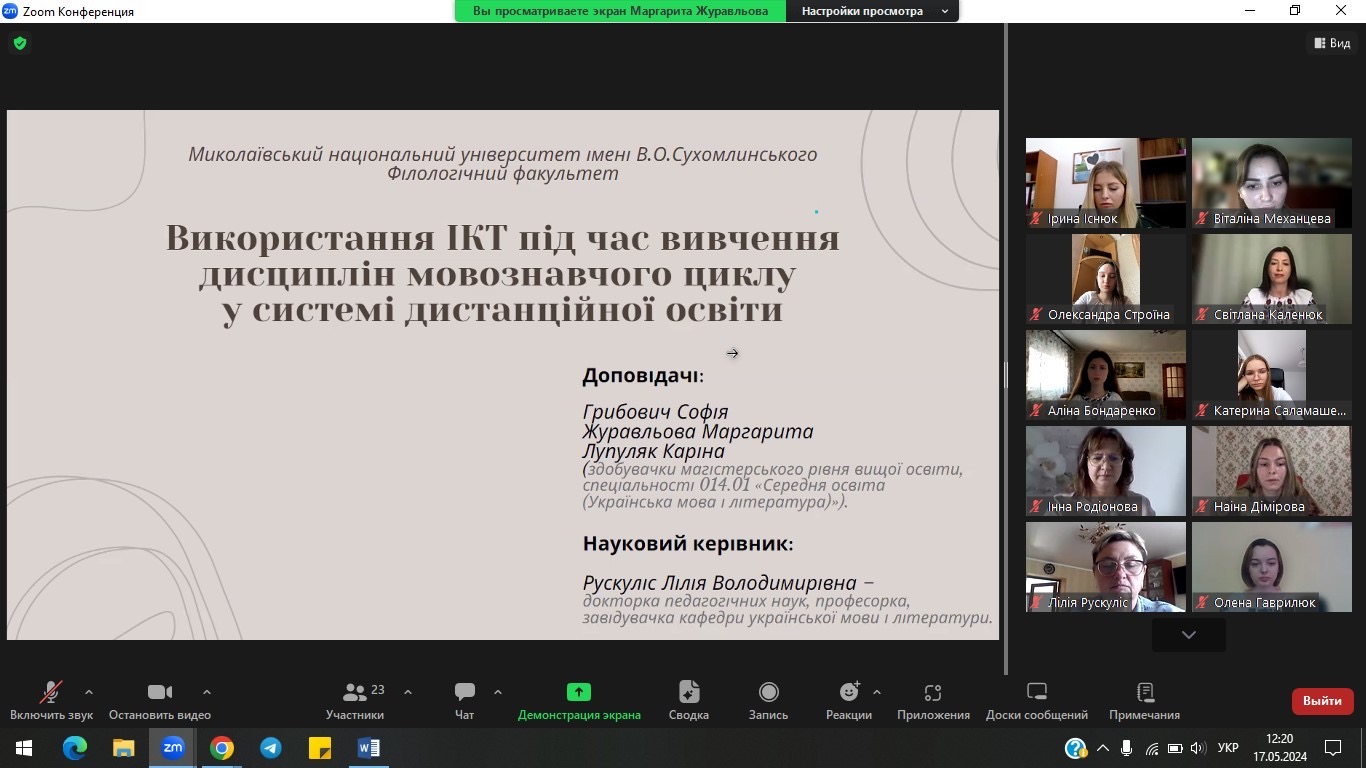Select Світлана Каленюк video thumbnail
The width and height of the screenshot is (1366, 768).
1272,279
